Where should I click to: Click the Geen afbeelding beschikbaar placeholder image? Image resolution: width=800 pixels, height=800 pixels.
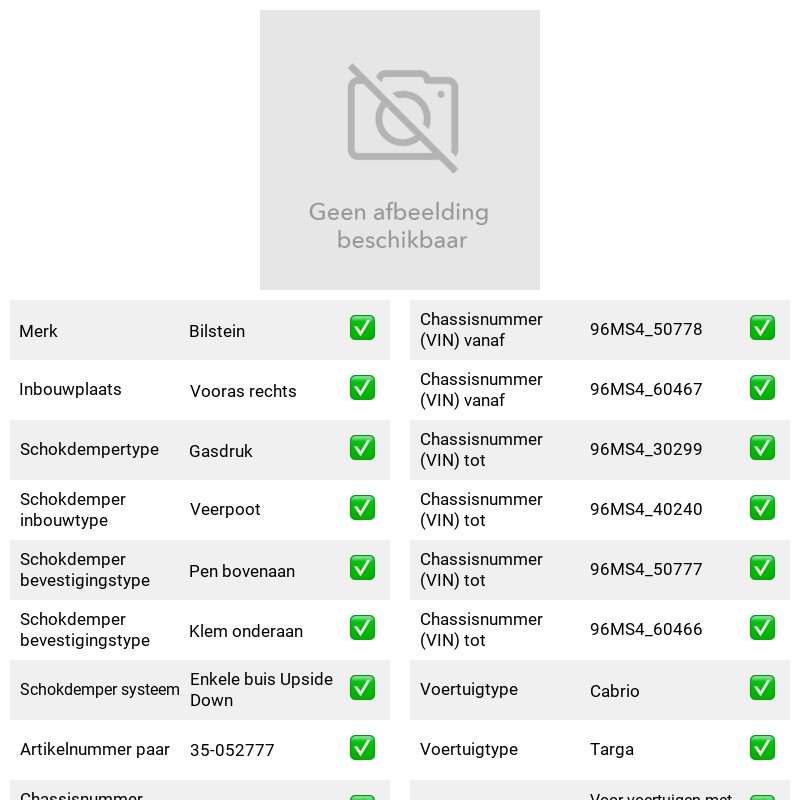tap(400, 150)
